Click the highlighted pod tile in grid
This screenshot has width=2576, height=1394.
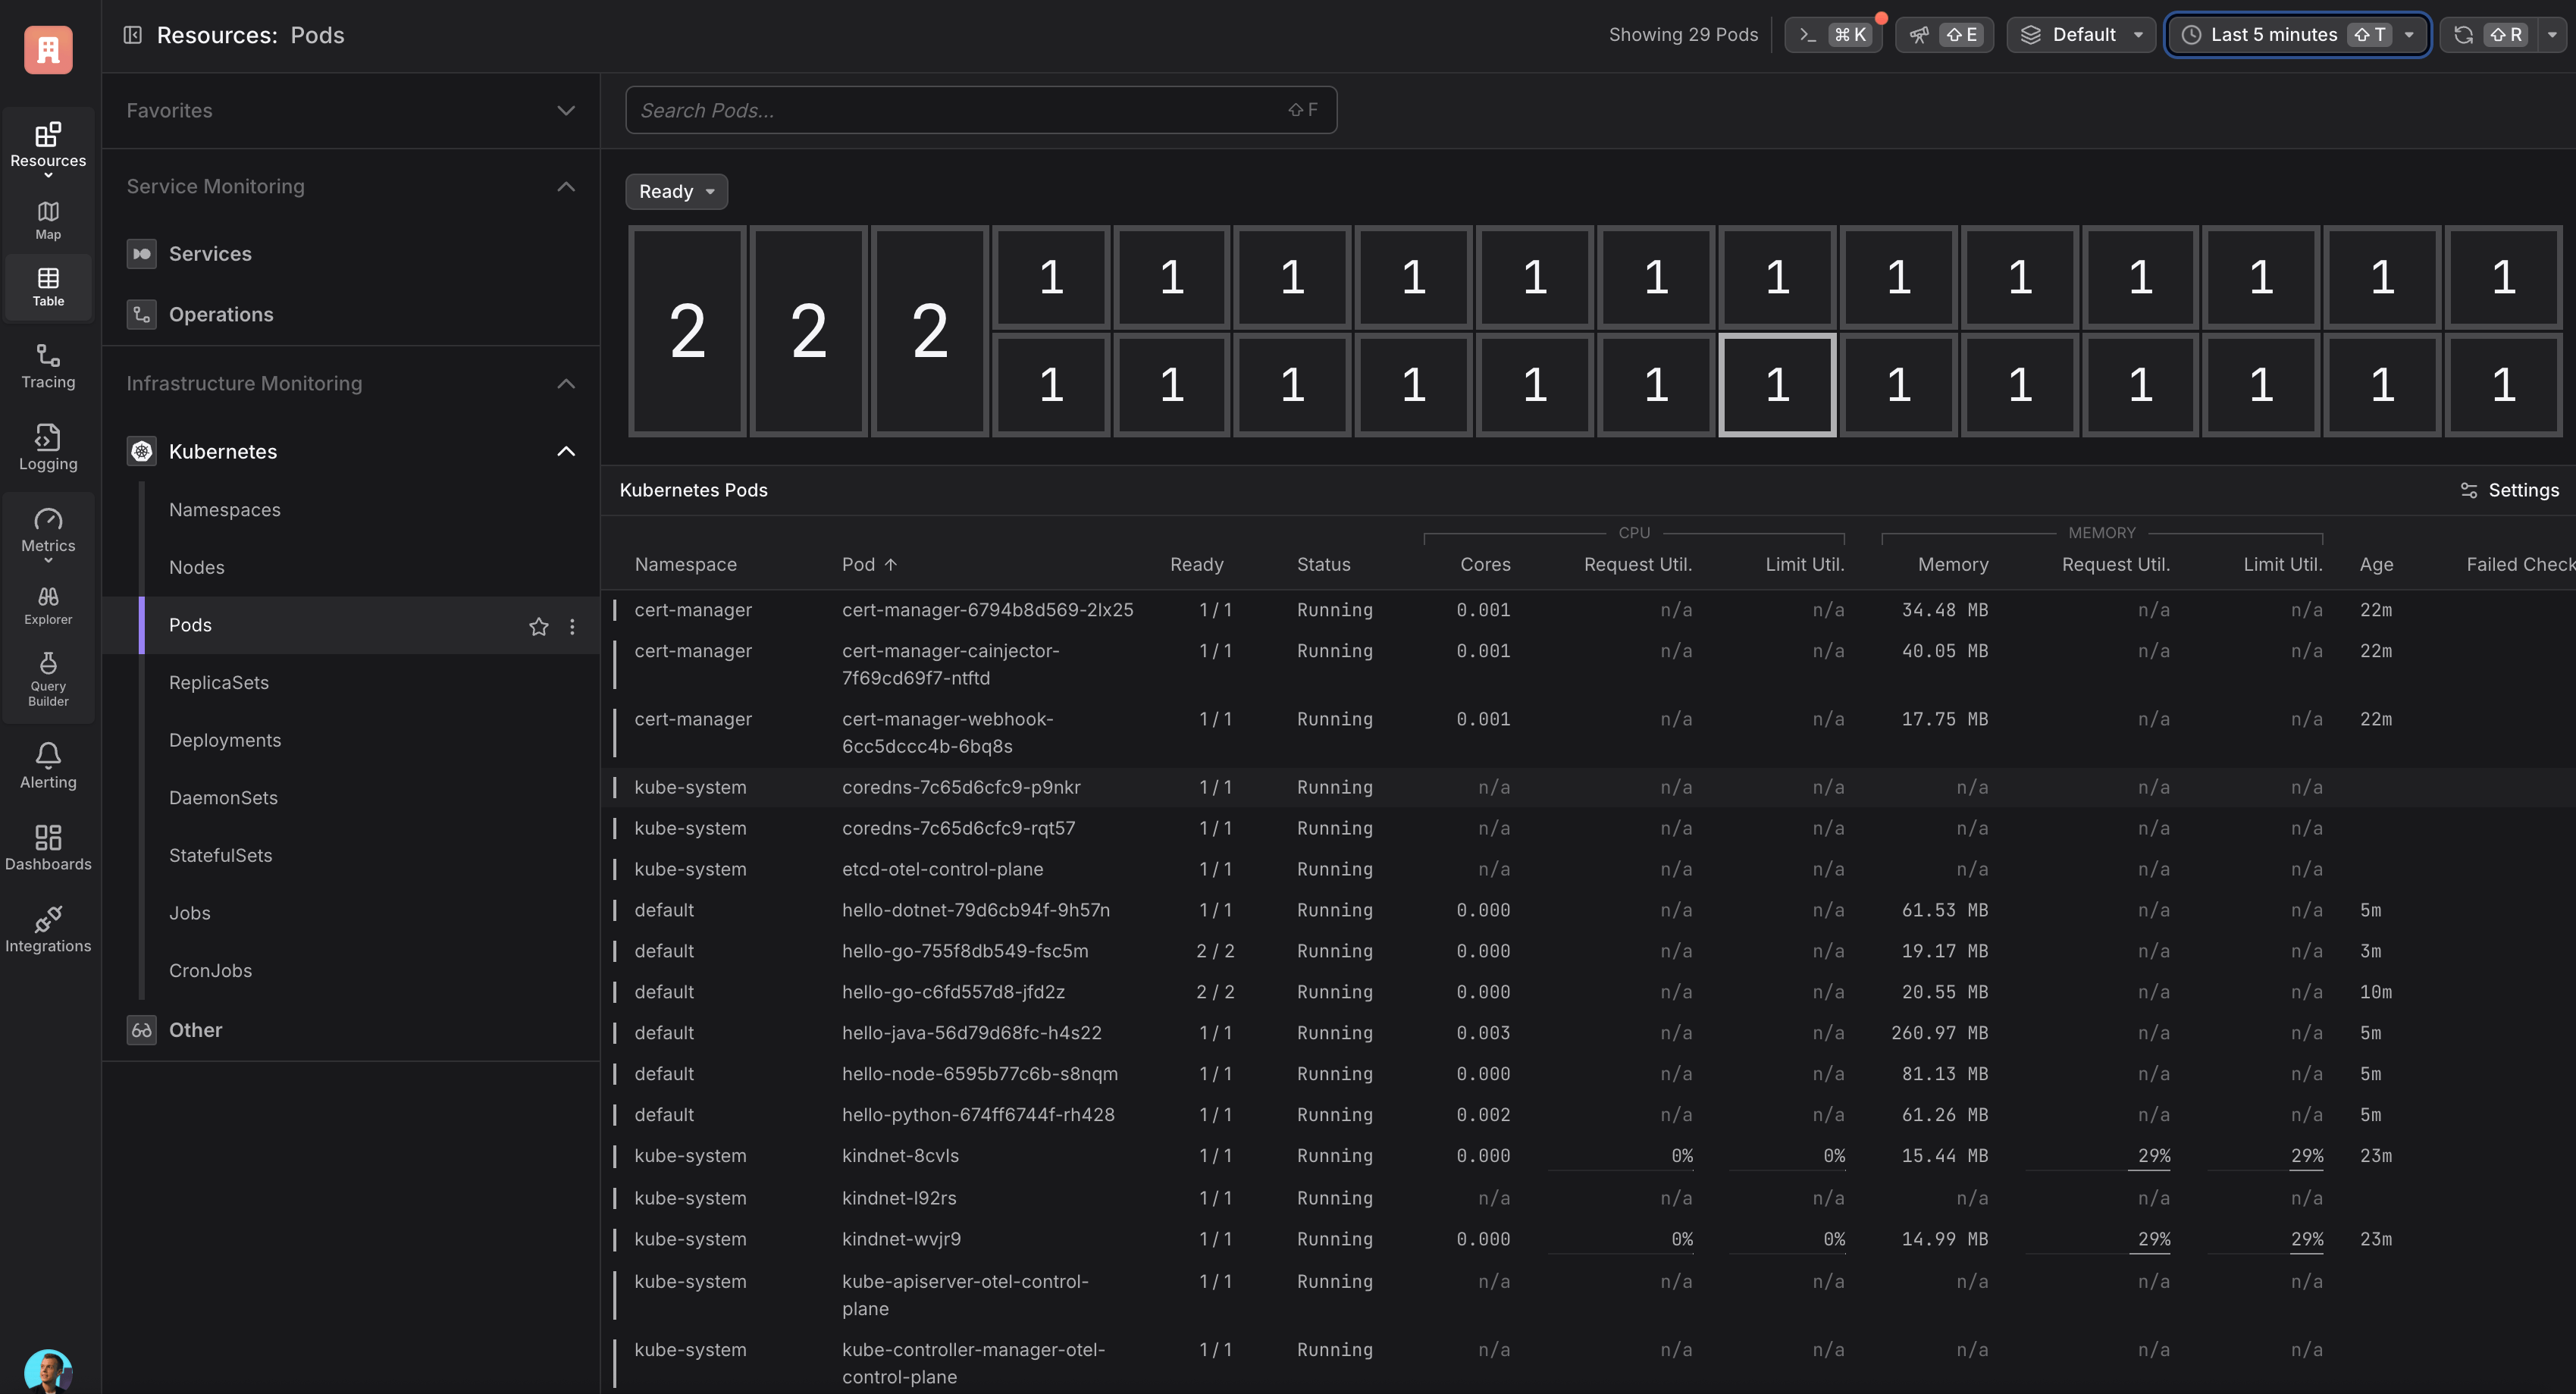[1776, 385]
